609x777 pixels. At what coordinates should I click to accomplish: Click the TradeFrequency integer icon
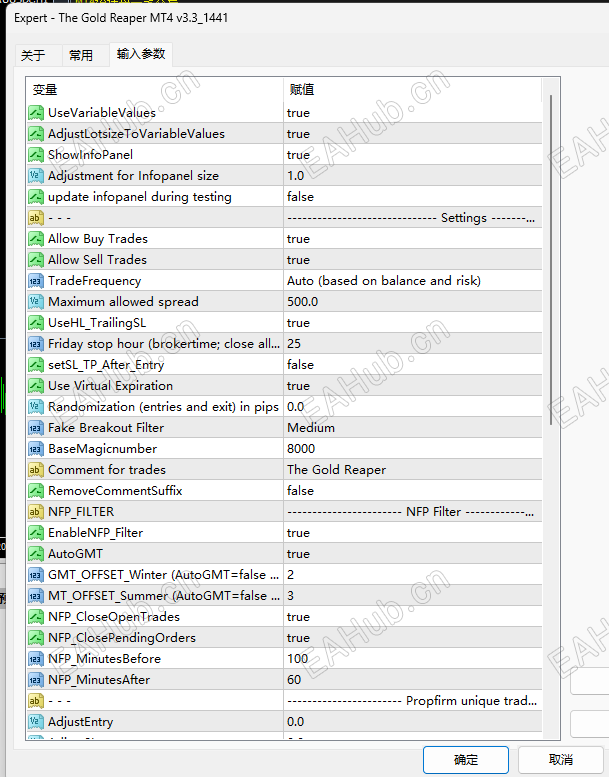36,281
